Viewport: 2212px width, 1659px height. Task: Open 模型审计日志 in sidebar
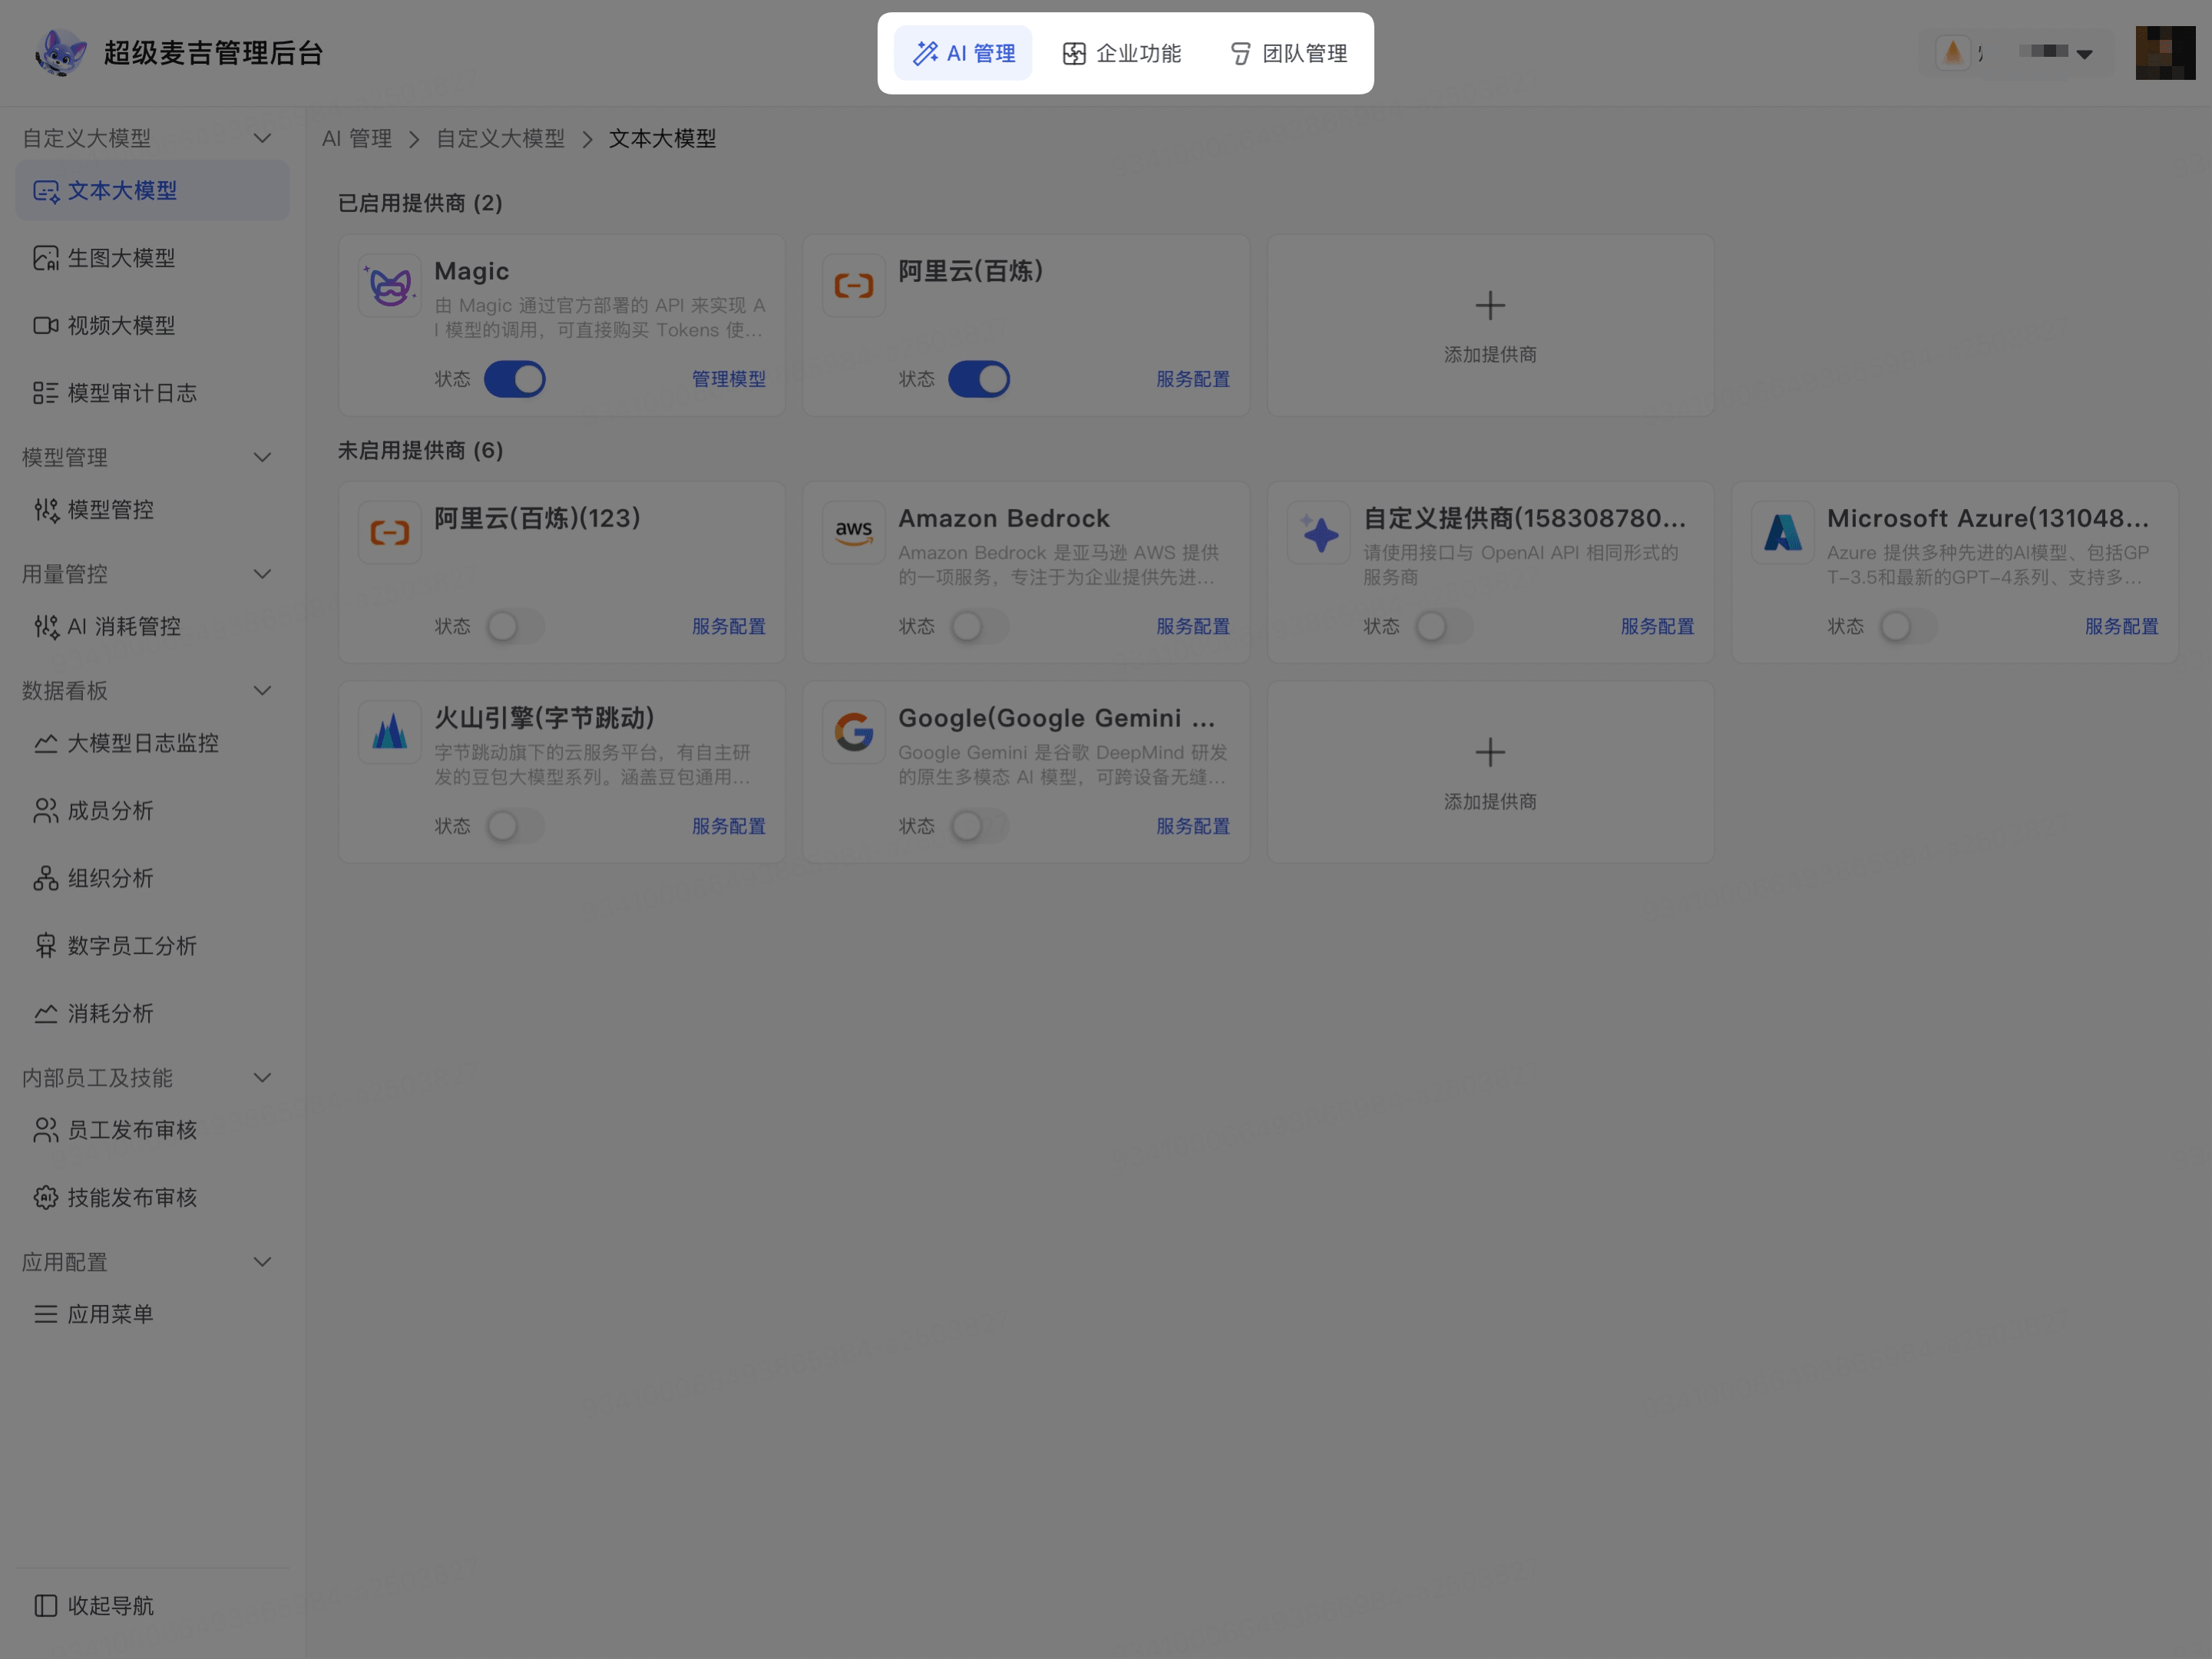point(152,393)
